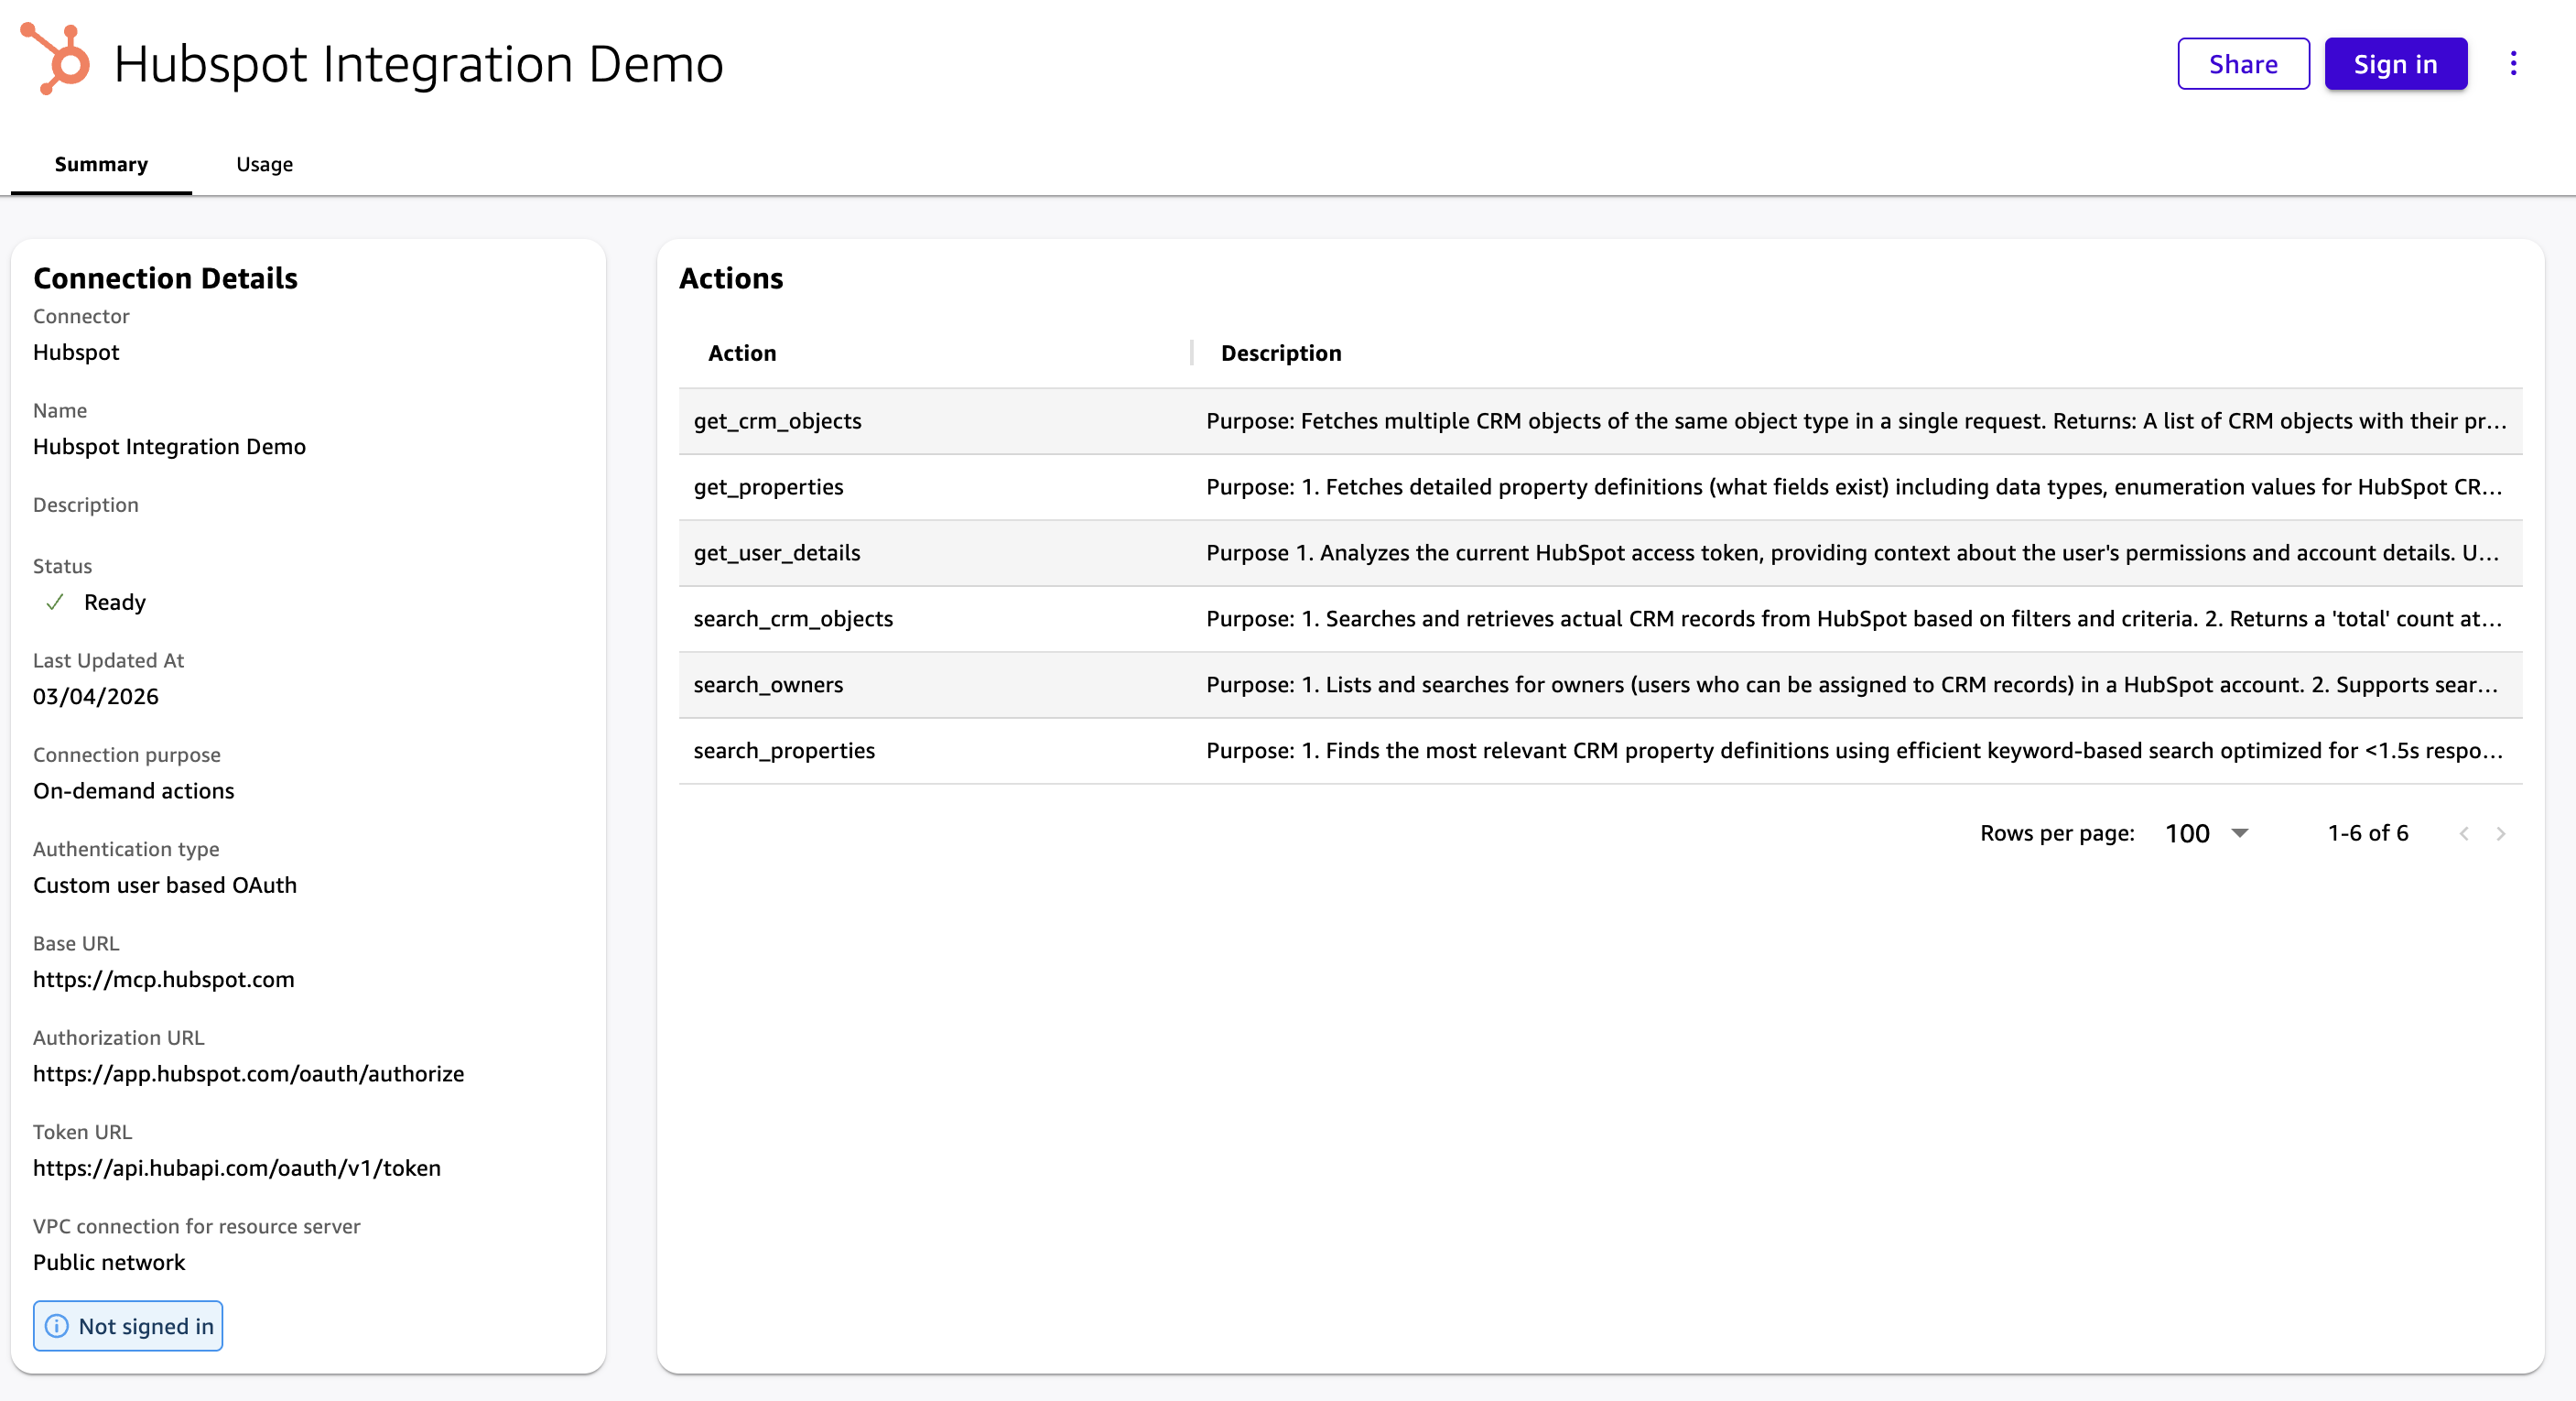
Task: Switch to the Usage tab
Action: (x=264, y=164)
